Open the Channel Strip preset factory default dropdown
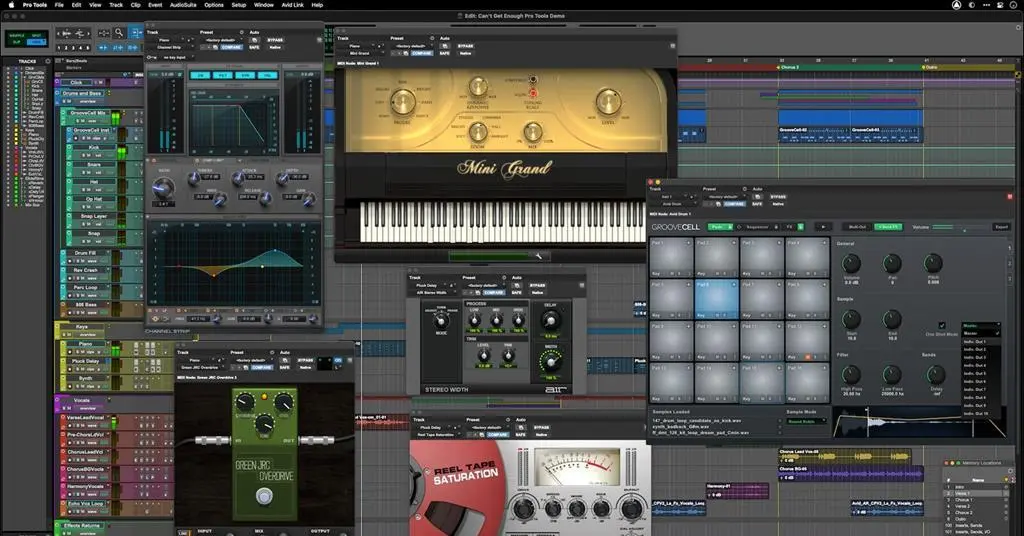1024x536 pixels. point(221,40)
